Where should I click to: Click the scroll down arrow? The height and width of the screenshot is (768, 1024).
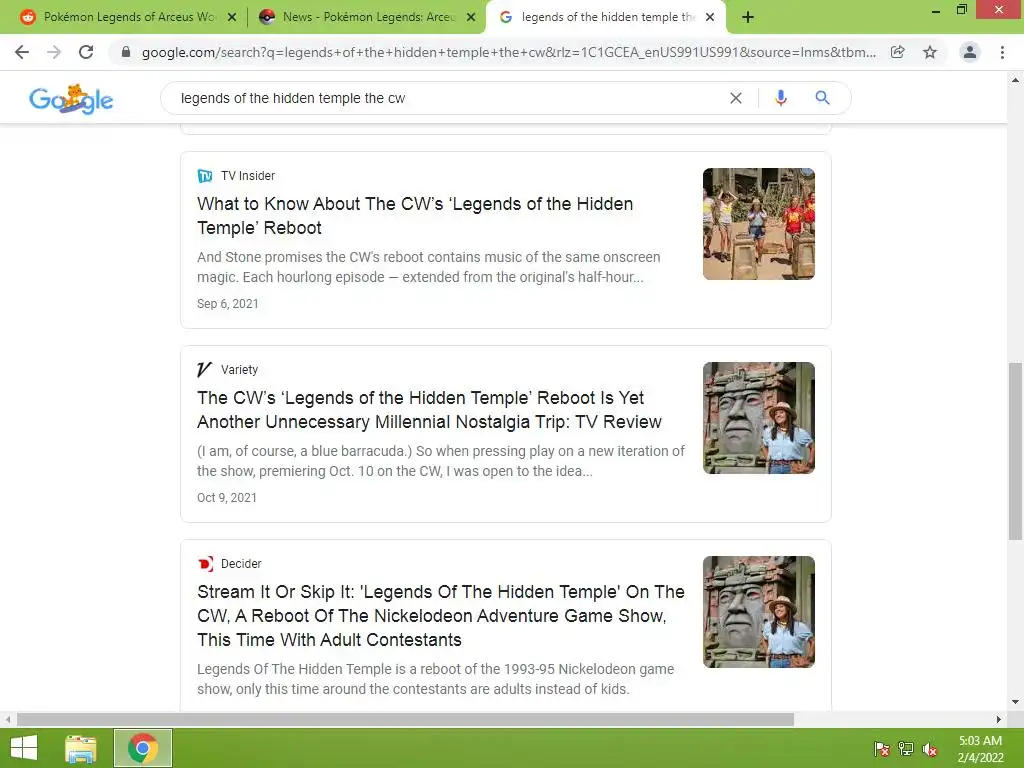pos(1015,702)
